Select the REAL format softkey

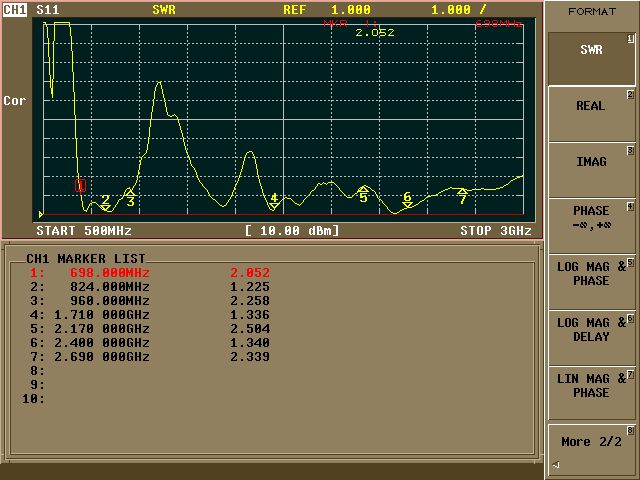tap(591, 115)
